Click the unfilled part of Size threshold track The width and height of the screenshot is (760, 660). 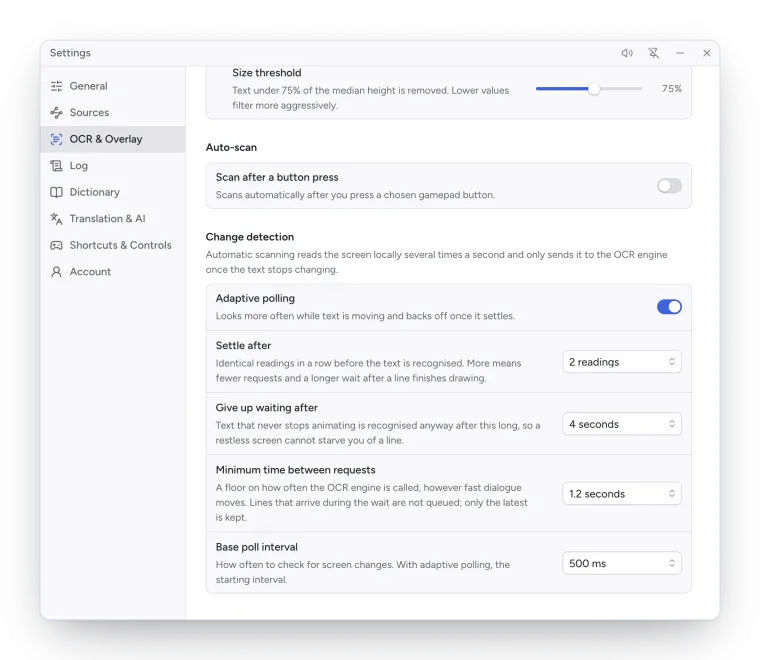tap(621, 89)
